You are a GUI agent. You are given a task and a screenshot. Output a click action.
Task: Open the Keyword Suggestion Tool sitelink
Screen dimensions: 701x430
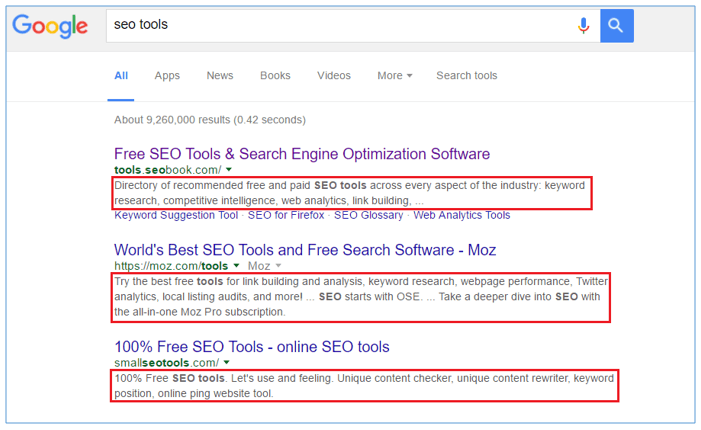[176, 215]
